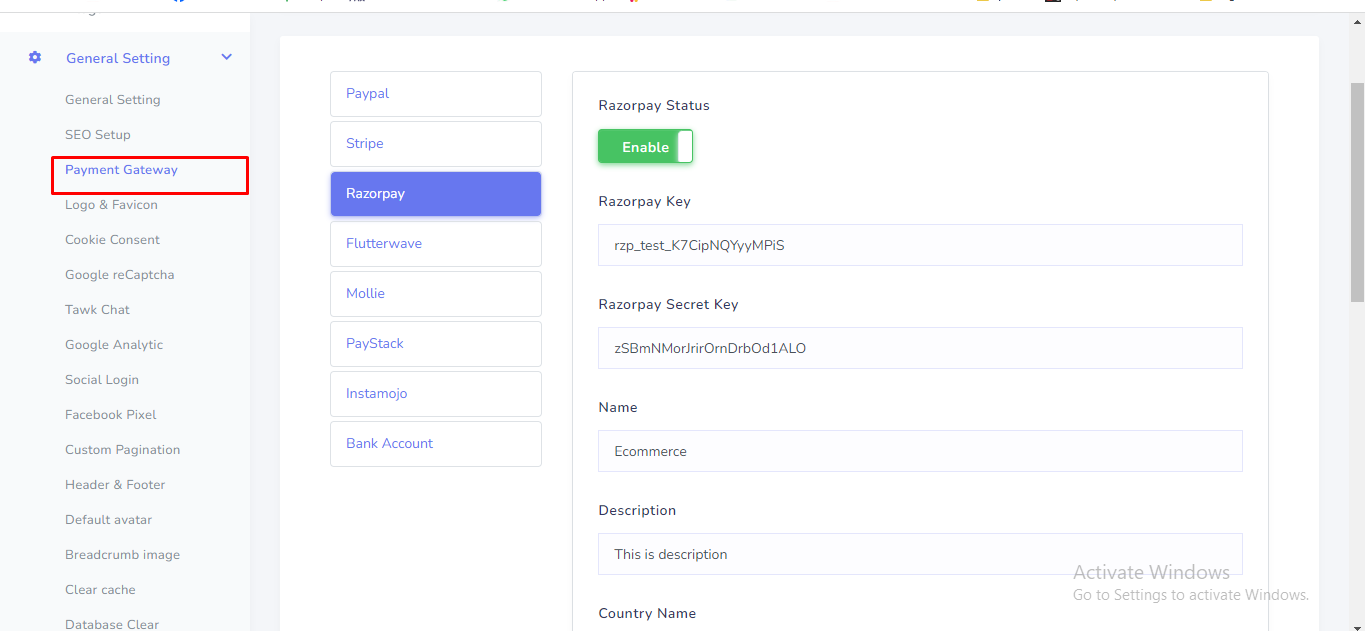The height and width of the screenshot is (631, 1365).
Task: Go to the PayStack tab
Action: point(435,344)
